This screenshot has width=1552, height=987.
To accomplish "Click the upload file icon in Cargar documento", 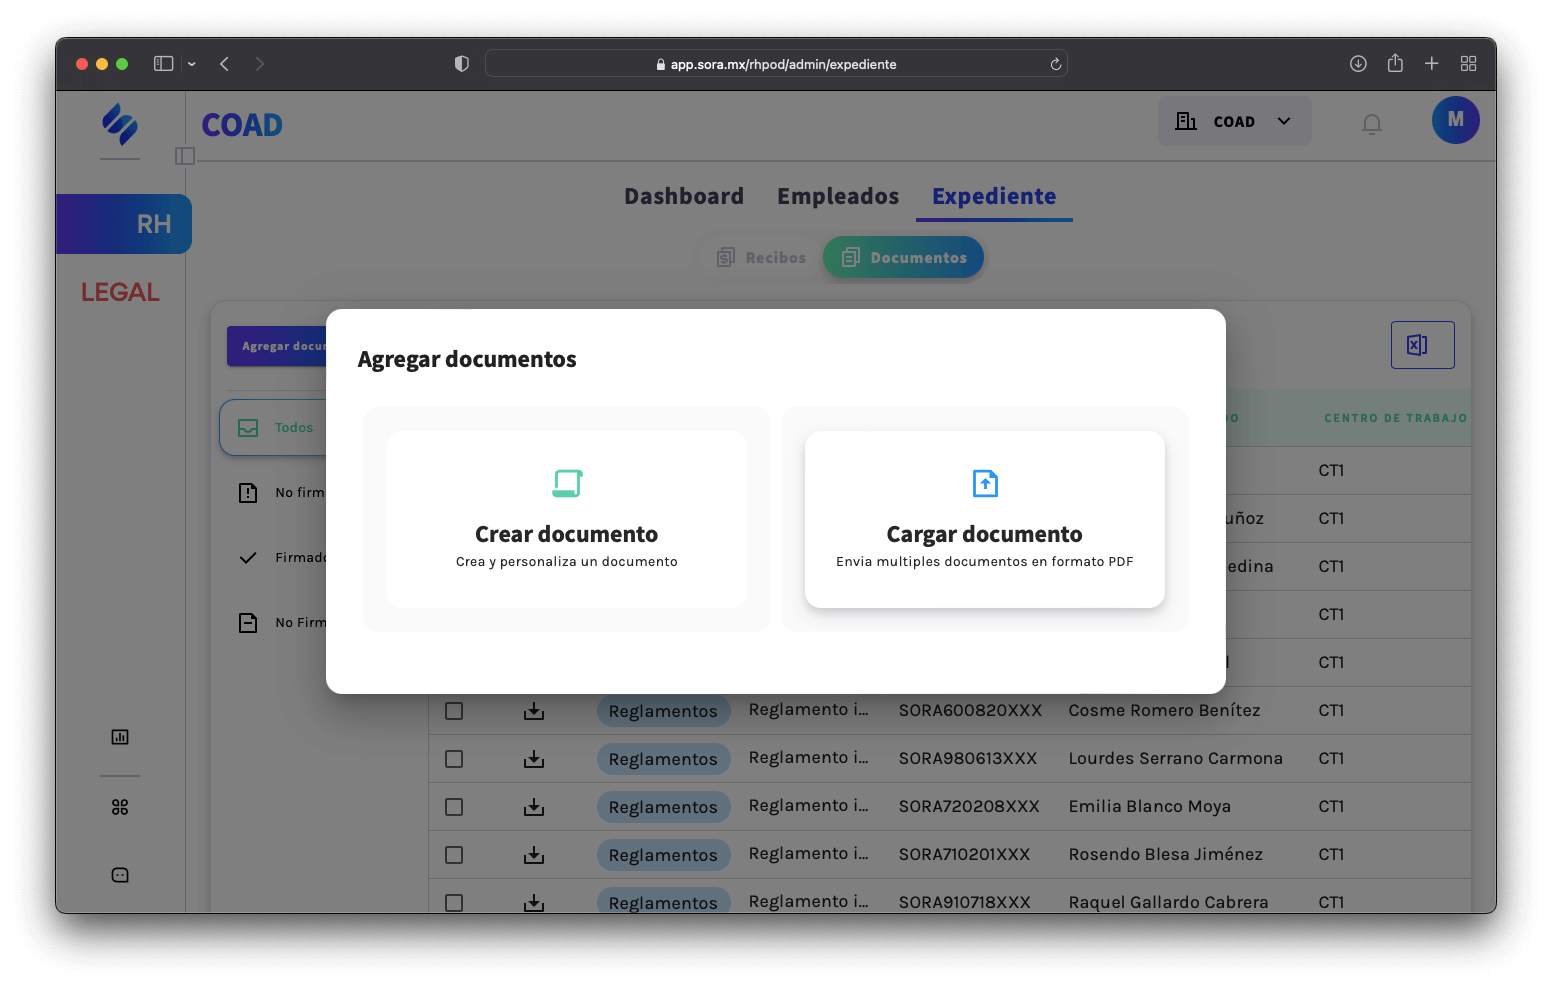I will [985, 483].
